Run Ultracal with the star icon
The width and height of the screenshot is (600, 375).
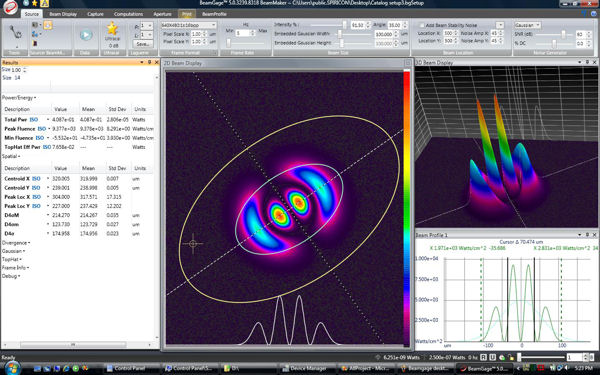112,28
